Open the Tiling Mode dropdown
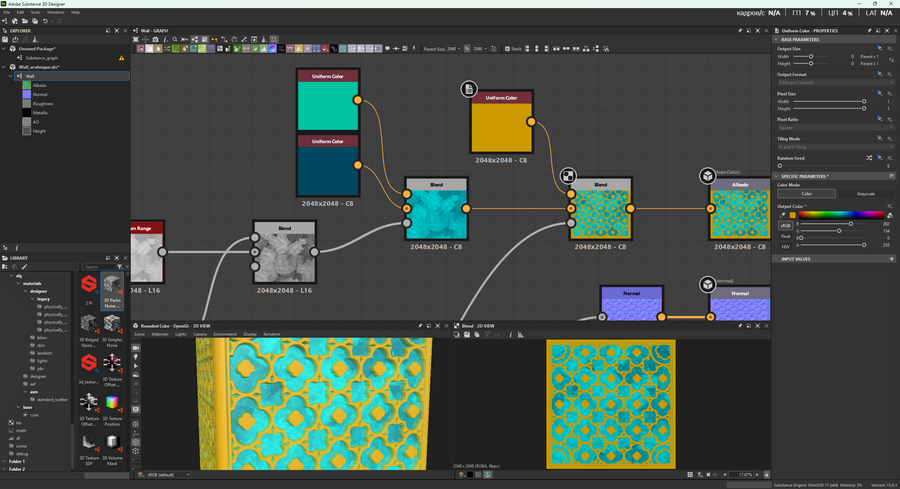 point(834,147)
